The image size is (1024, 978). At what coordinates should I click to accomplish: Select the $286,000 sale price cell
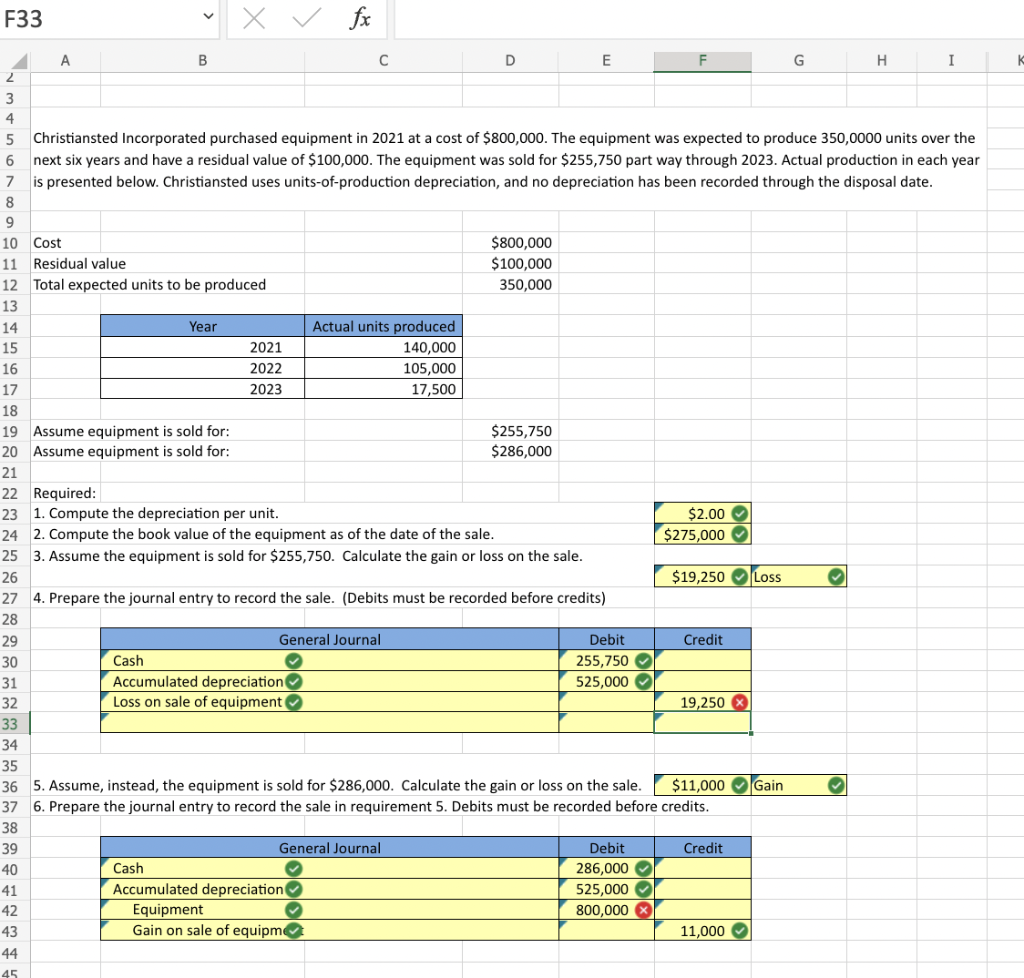[x=510, y=451]
